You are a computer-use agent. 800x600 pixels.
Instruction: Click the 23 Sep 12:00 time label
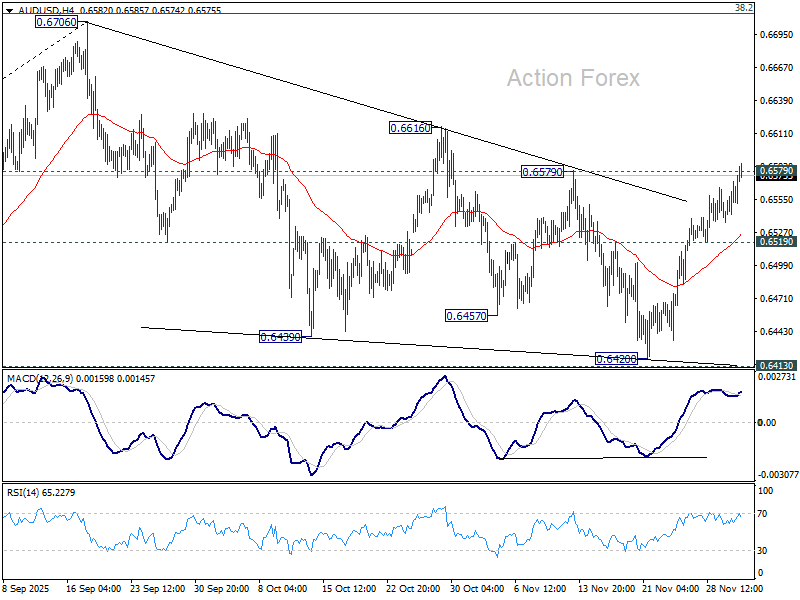pyautogui.click(x=158, y=588)
